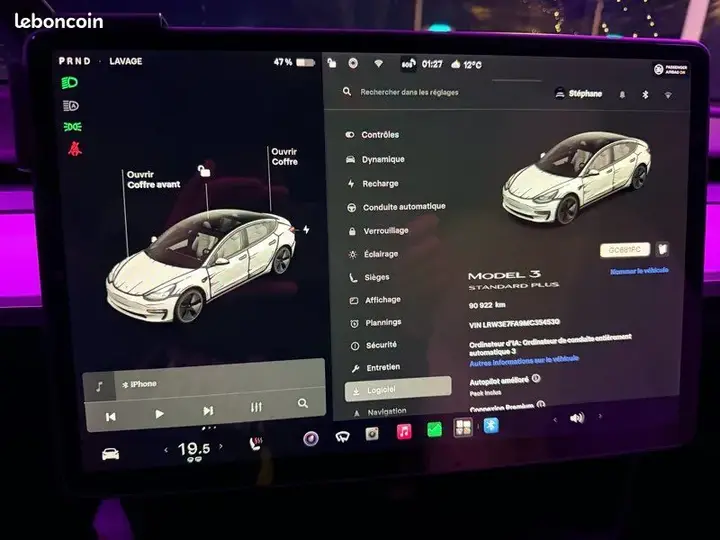Open the Stéphane driver profile dropdown

[x=579, y=94]
